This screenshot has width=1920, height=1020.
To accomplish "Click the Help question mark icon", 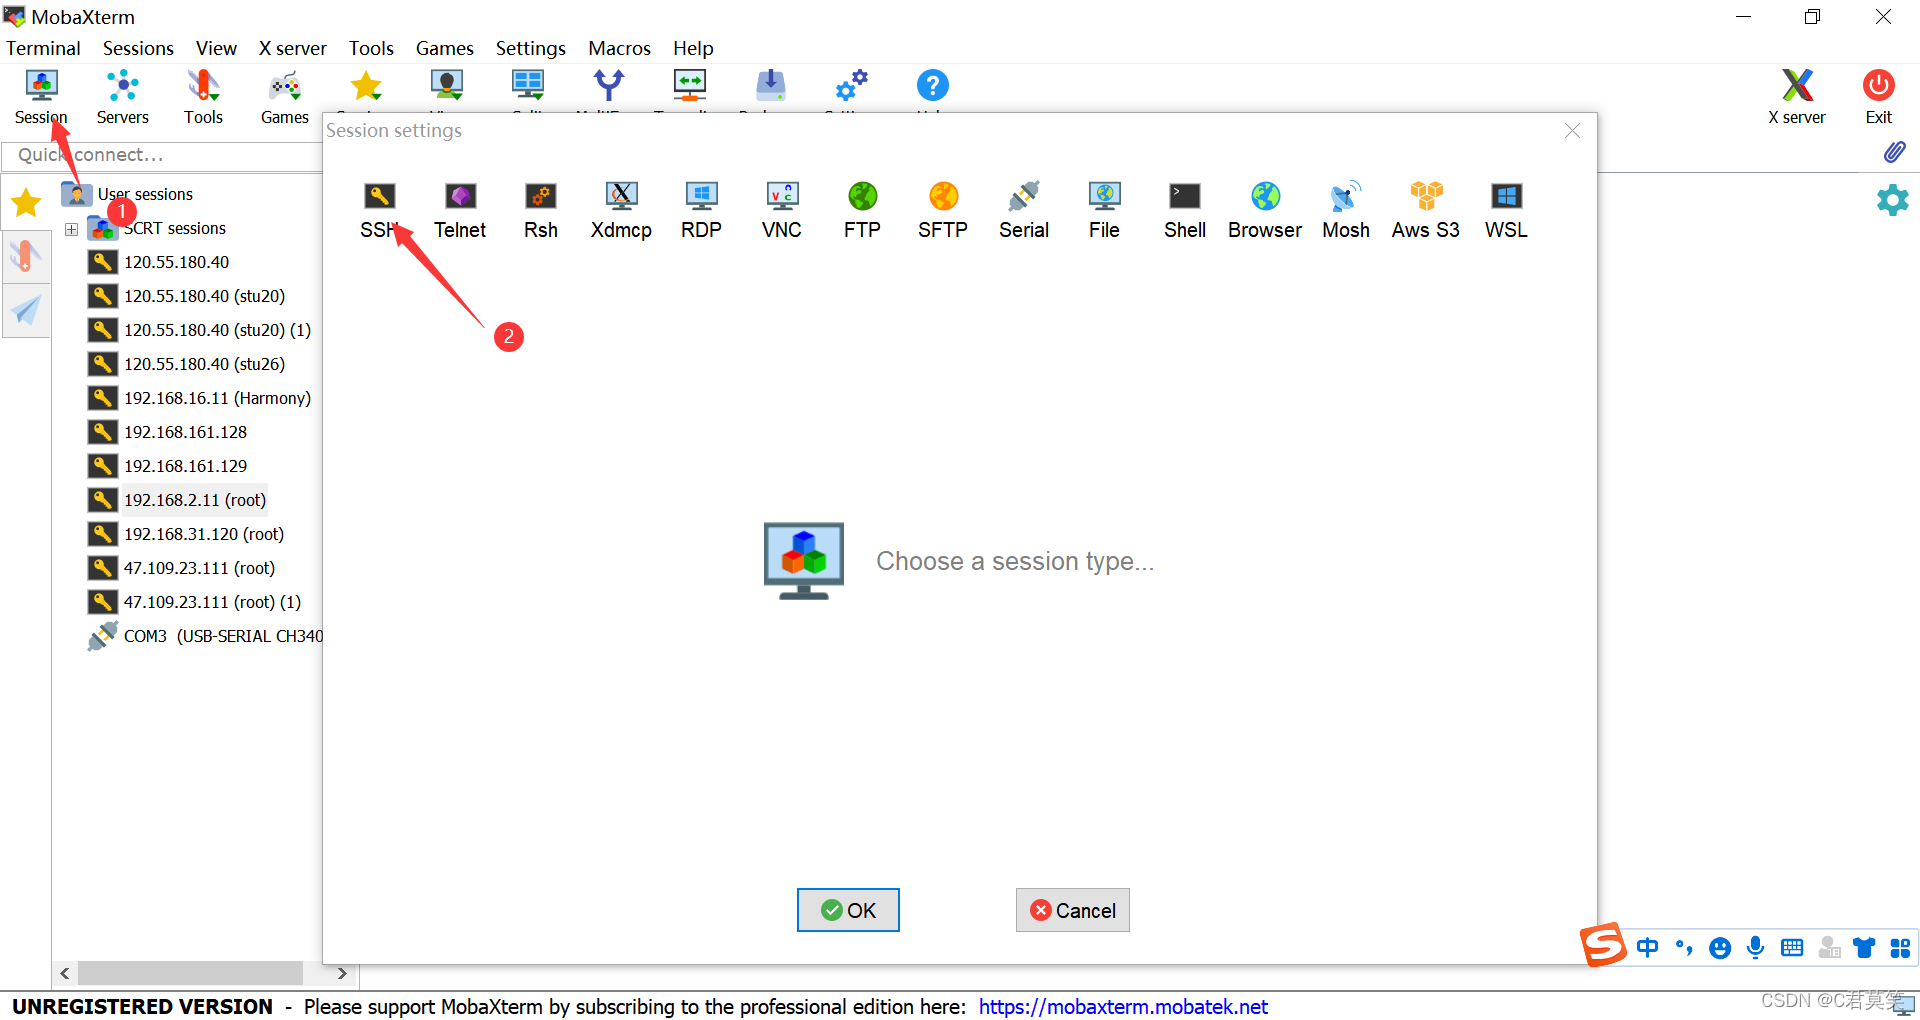I will pyautogui.click(x=932, y=86).
